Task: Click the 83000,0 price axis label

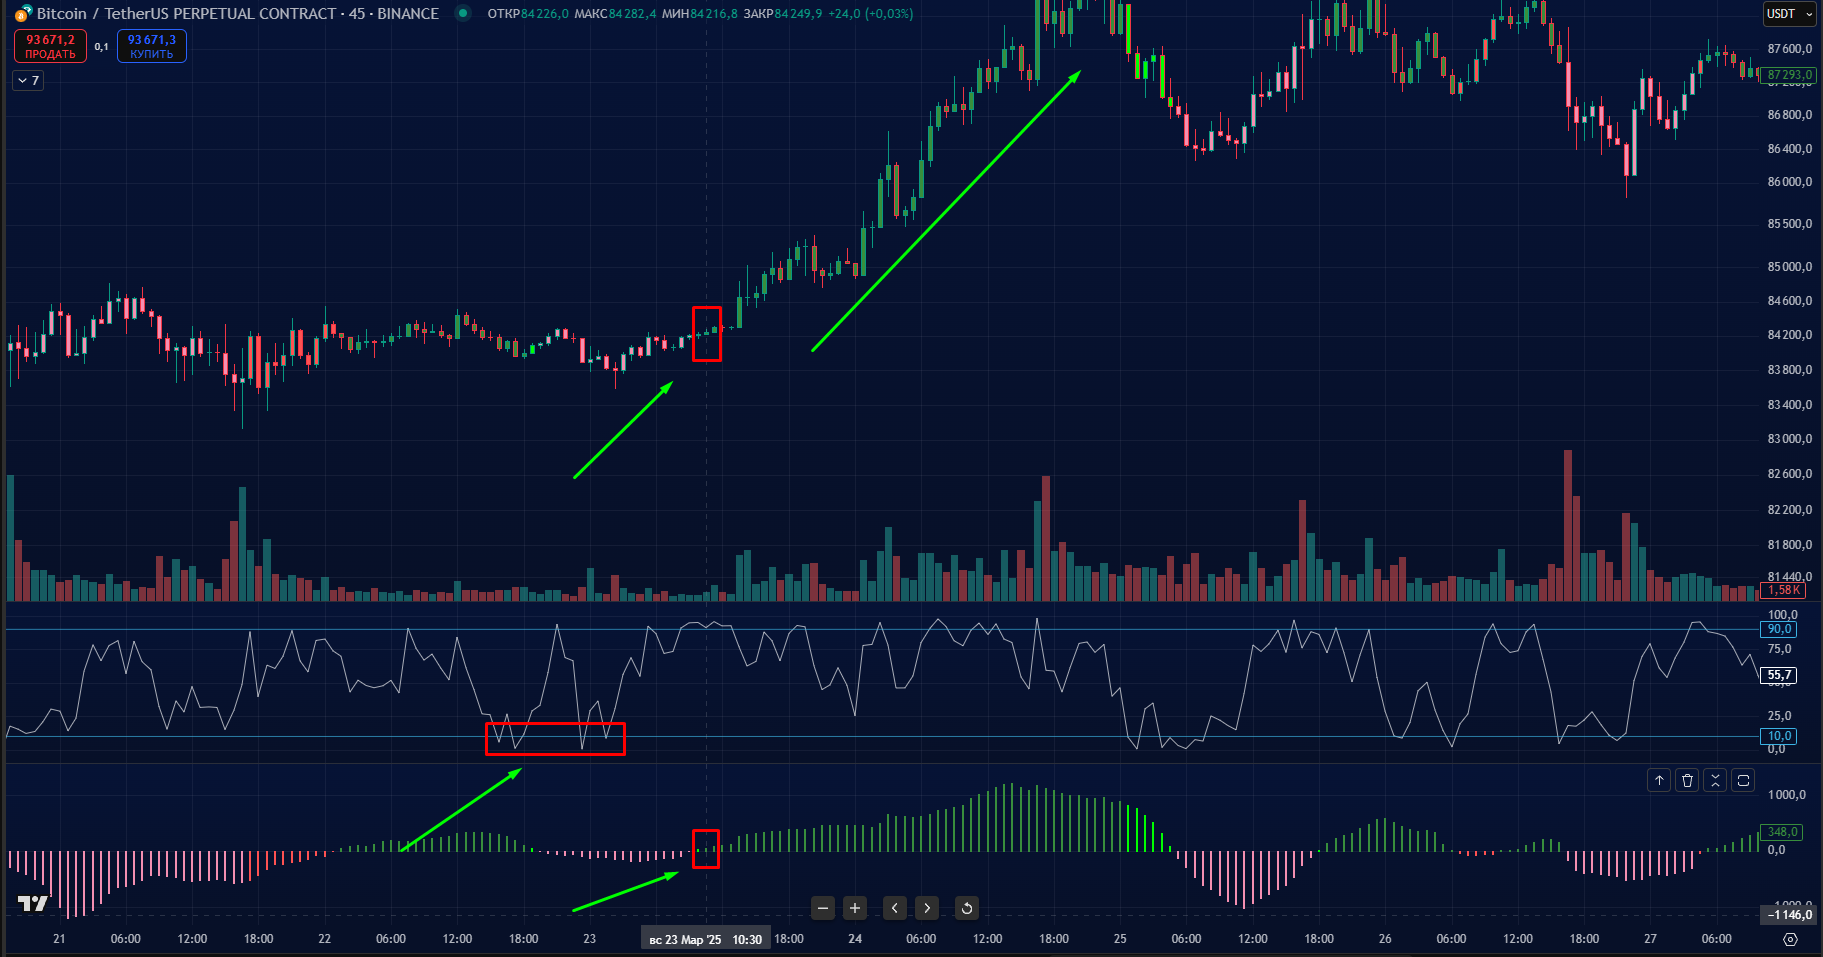Action: 1789,439
